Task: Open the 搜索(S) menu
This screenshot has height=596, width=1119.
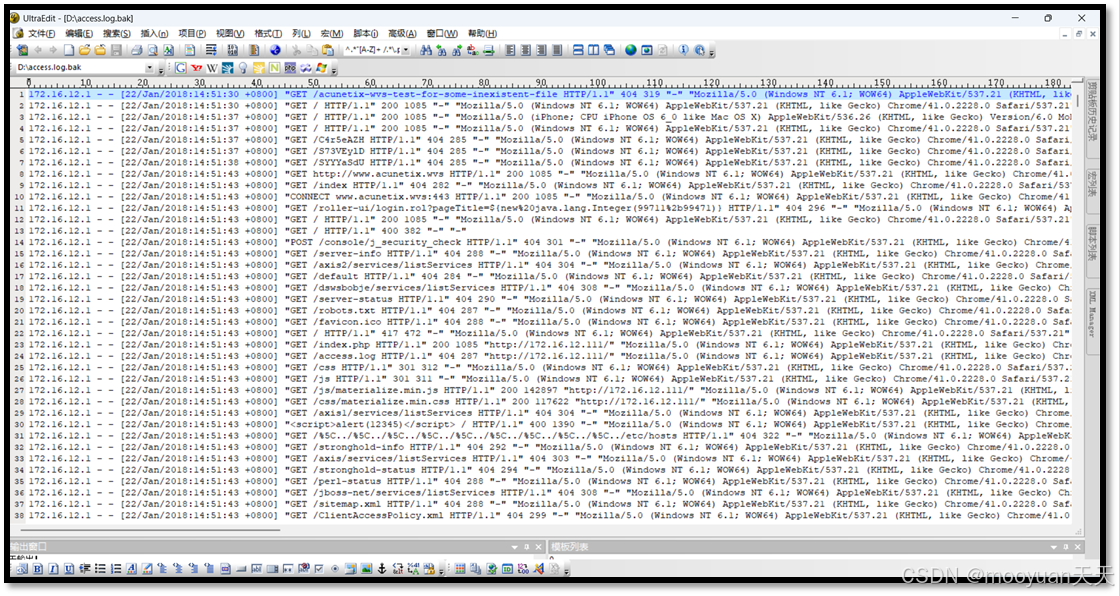Action: 116,34
